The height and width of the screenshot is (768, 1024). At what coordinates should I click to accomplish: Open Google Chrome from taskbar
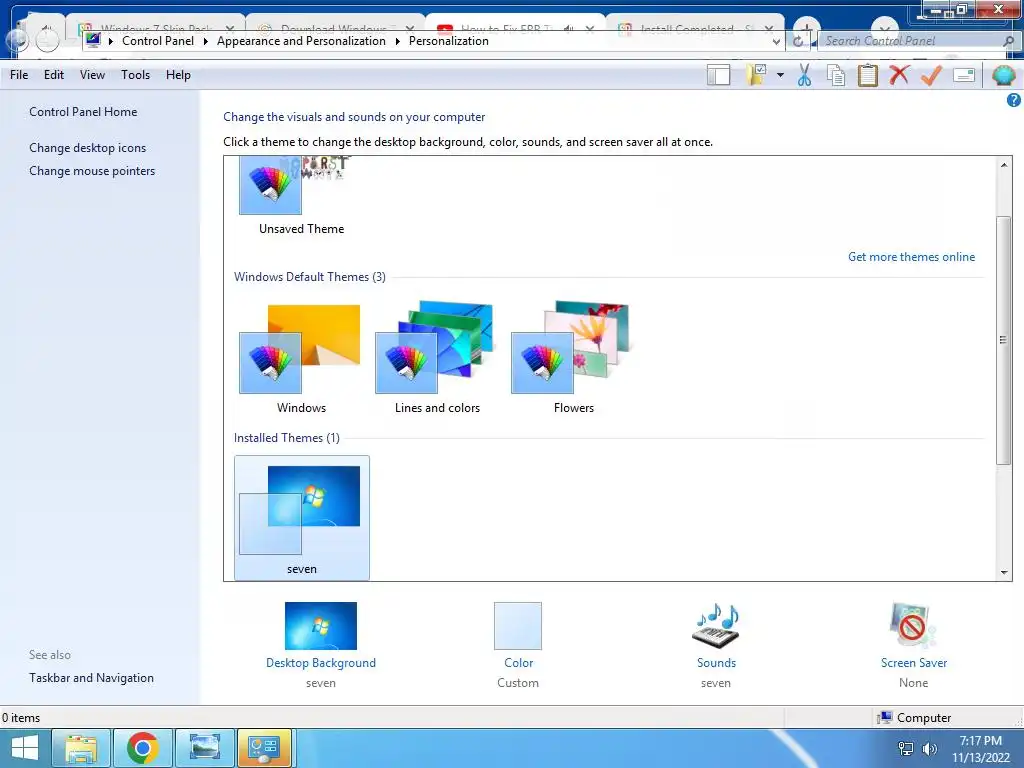[x=142, y=748]
